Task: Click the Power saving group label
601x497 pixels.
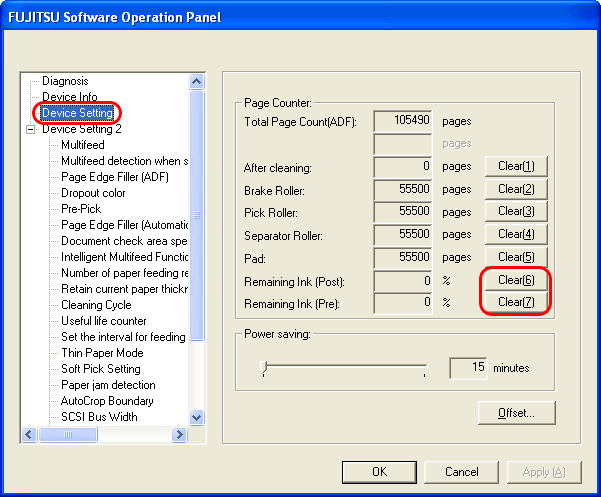Action: [277, 334]
